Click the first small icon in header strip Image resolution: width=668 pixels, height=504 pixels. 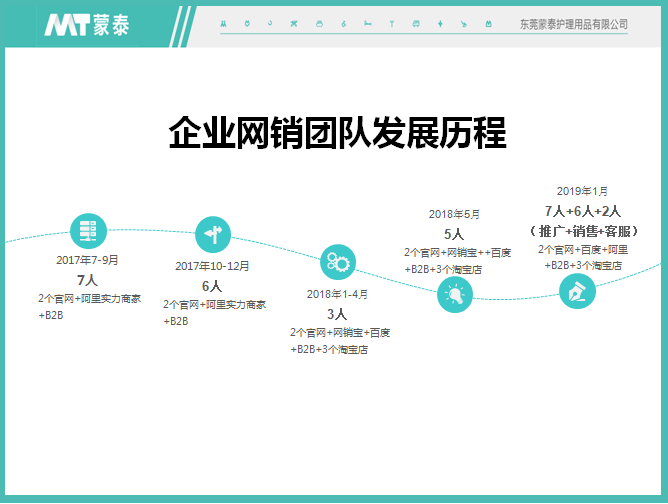click(x=222, y=23)
